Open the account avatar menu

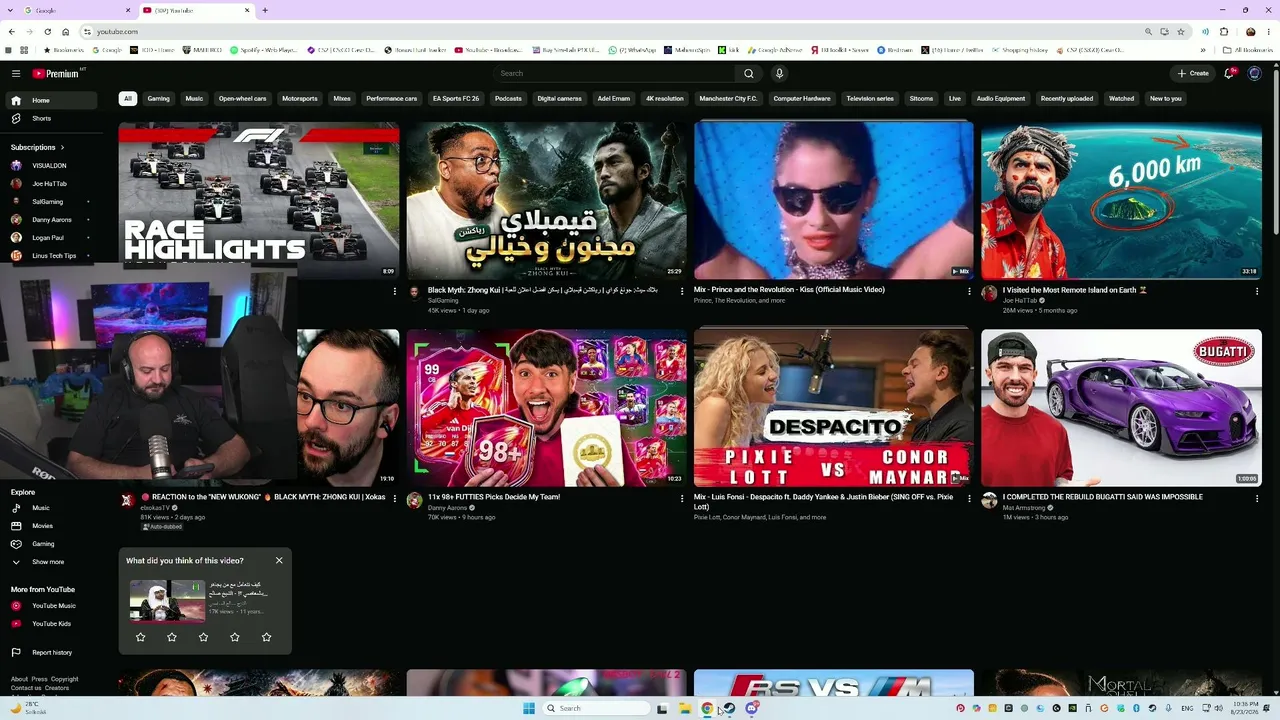(x=1255, y=73)
